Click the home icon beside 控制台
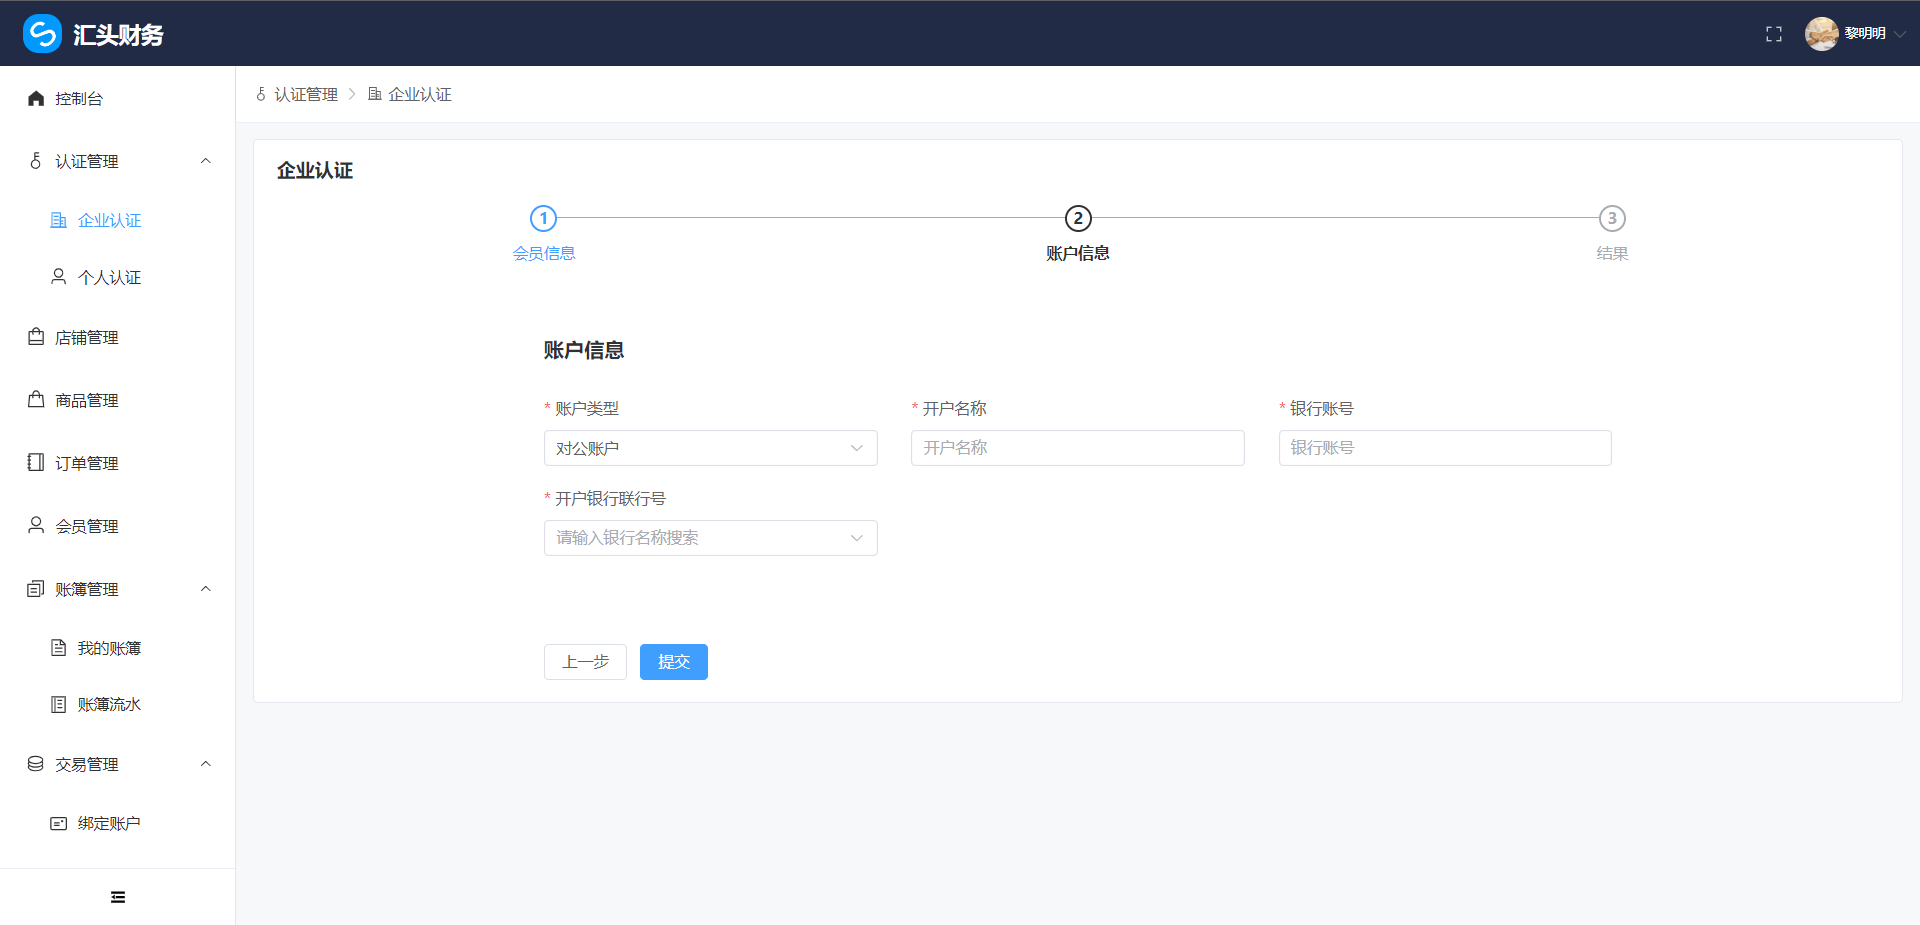 coord(36,98)
